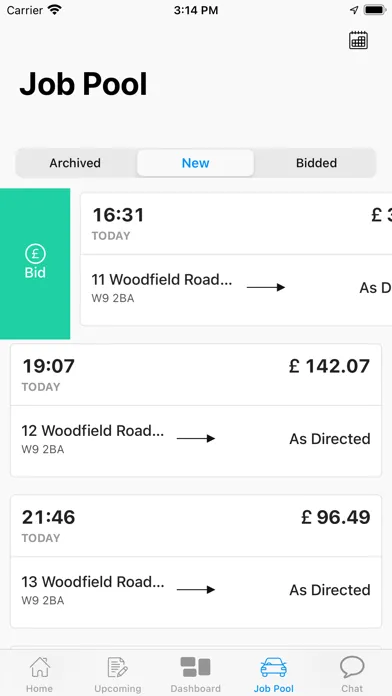
Task: Open the 21:46 job for £96.49
Action: click(x=196, y=526)
